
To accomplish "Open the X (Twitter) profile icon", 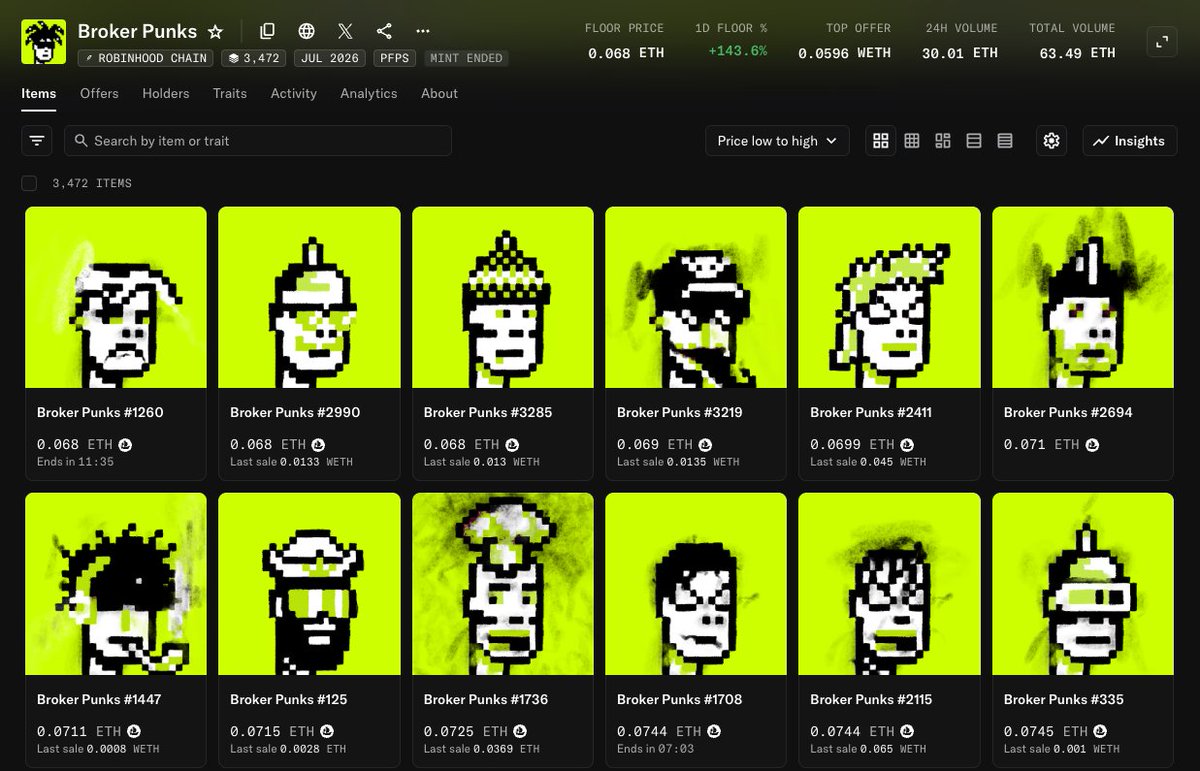I will coord(345,32).
